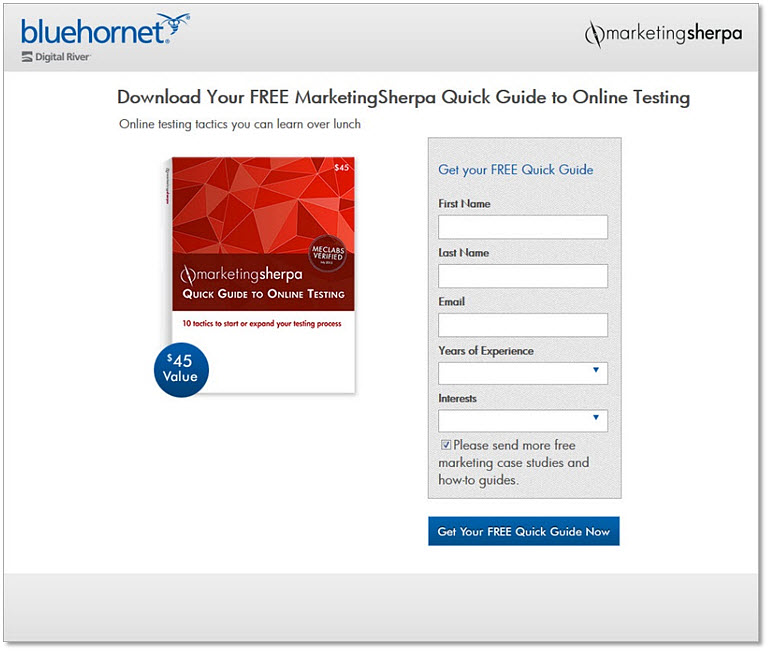The width and height of the screenshot is (768, 651).
Task: Click the Quick Guide book cover image
Action: click(260, 274)
